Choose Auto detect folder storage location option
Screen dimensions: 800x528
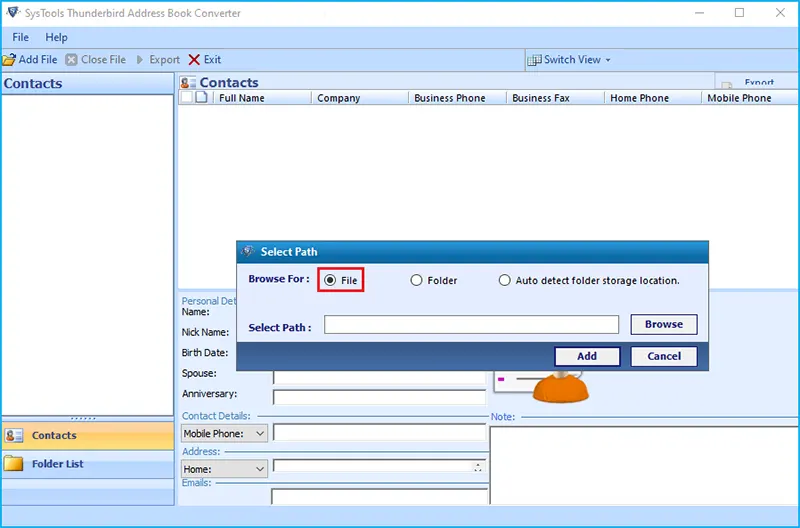(x=505, y=281)
